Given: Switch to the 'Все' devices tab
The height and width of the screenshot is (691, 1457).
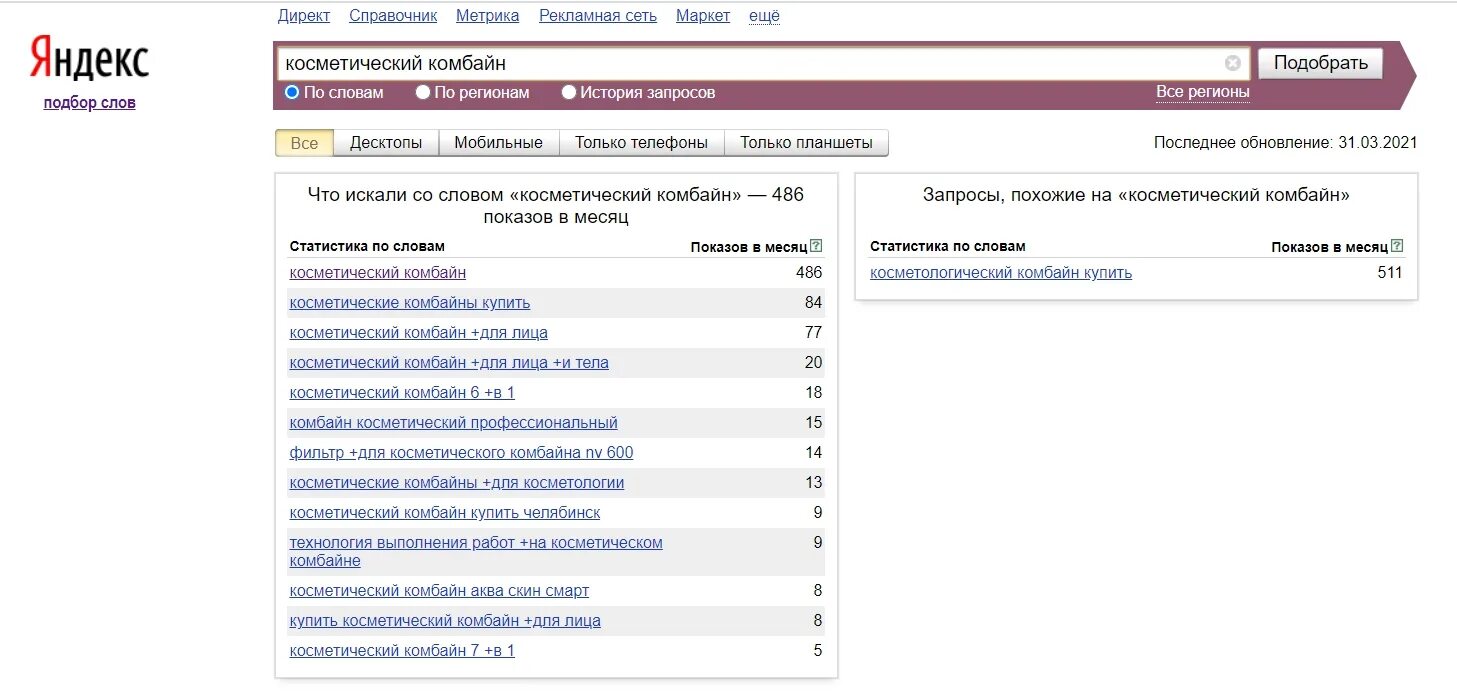Looking at the screenshot, I should pyautogui.click(x=304, y=143).
